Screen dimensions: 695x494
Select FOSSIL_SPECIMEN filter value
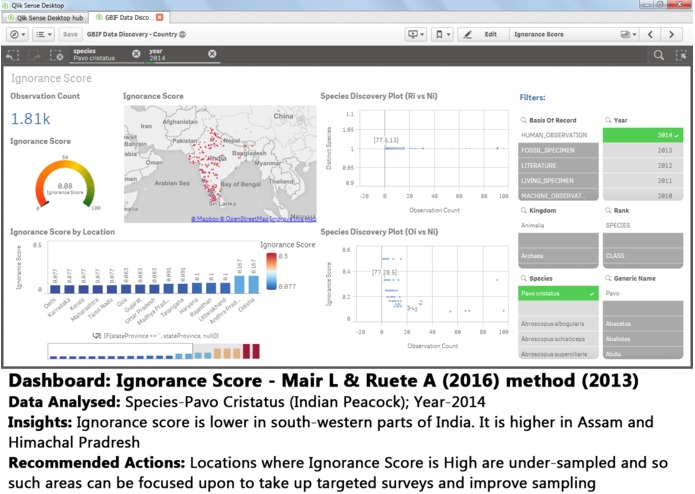(558, 150)
